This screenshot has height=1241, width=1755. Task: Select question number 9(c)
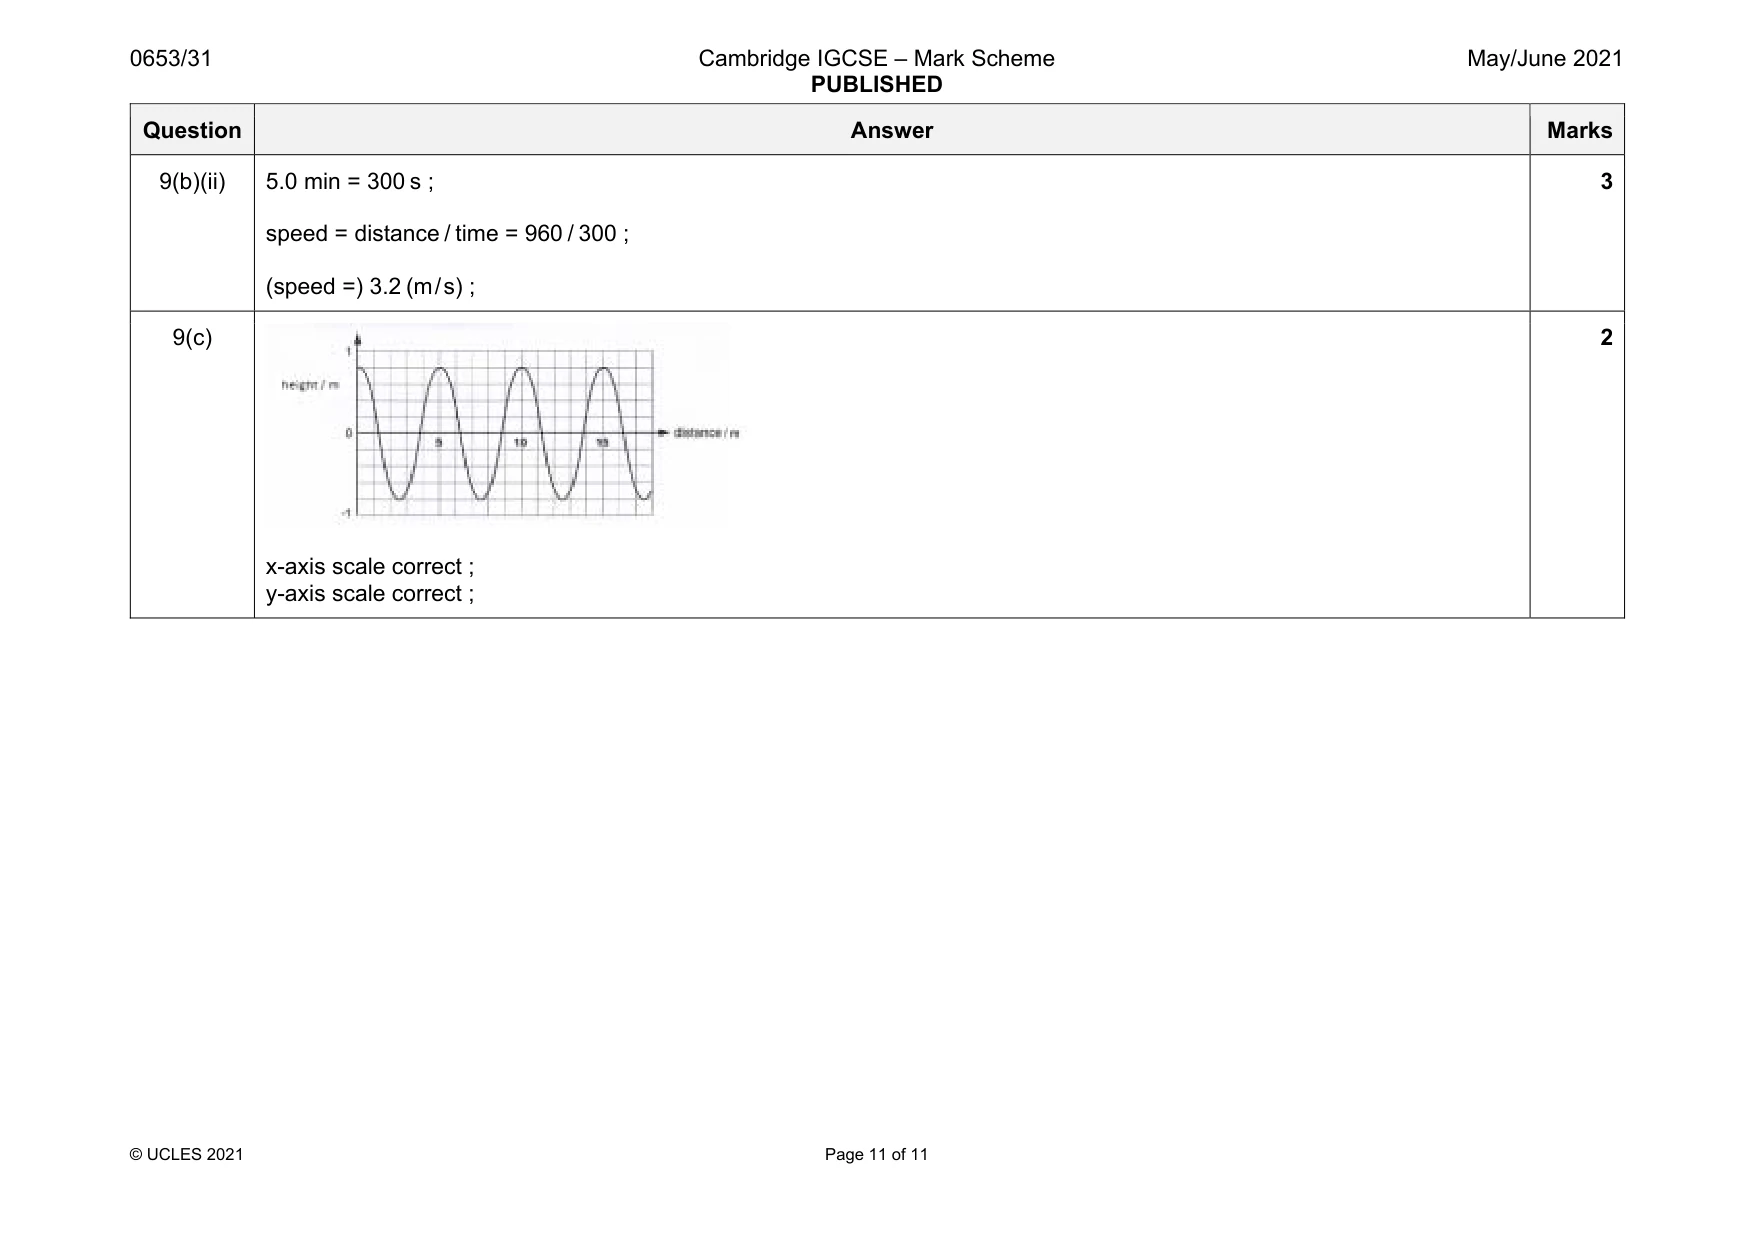[192, 338]
